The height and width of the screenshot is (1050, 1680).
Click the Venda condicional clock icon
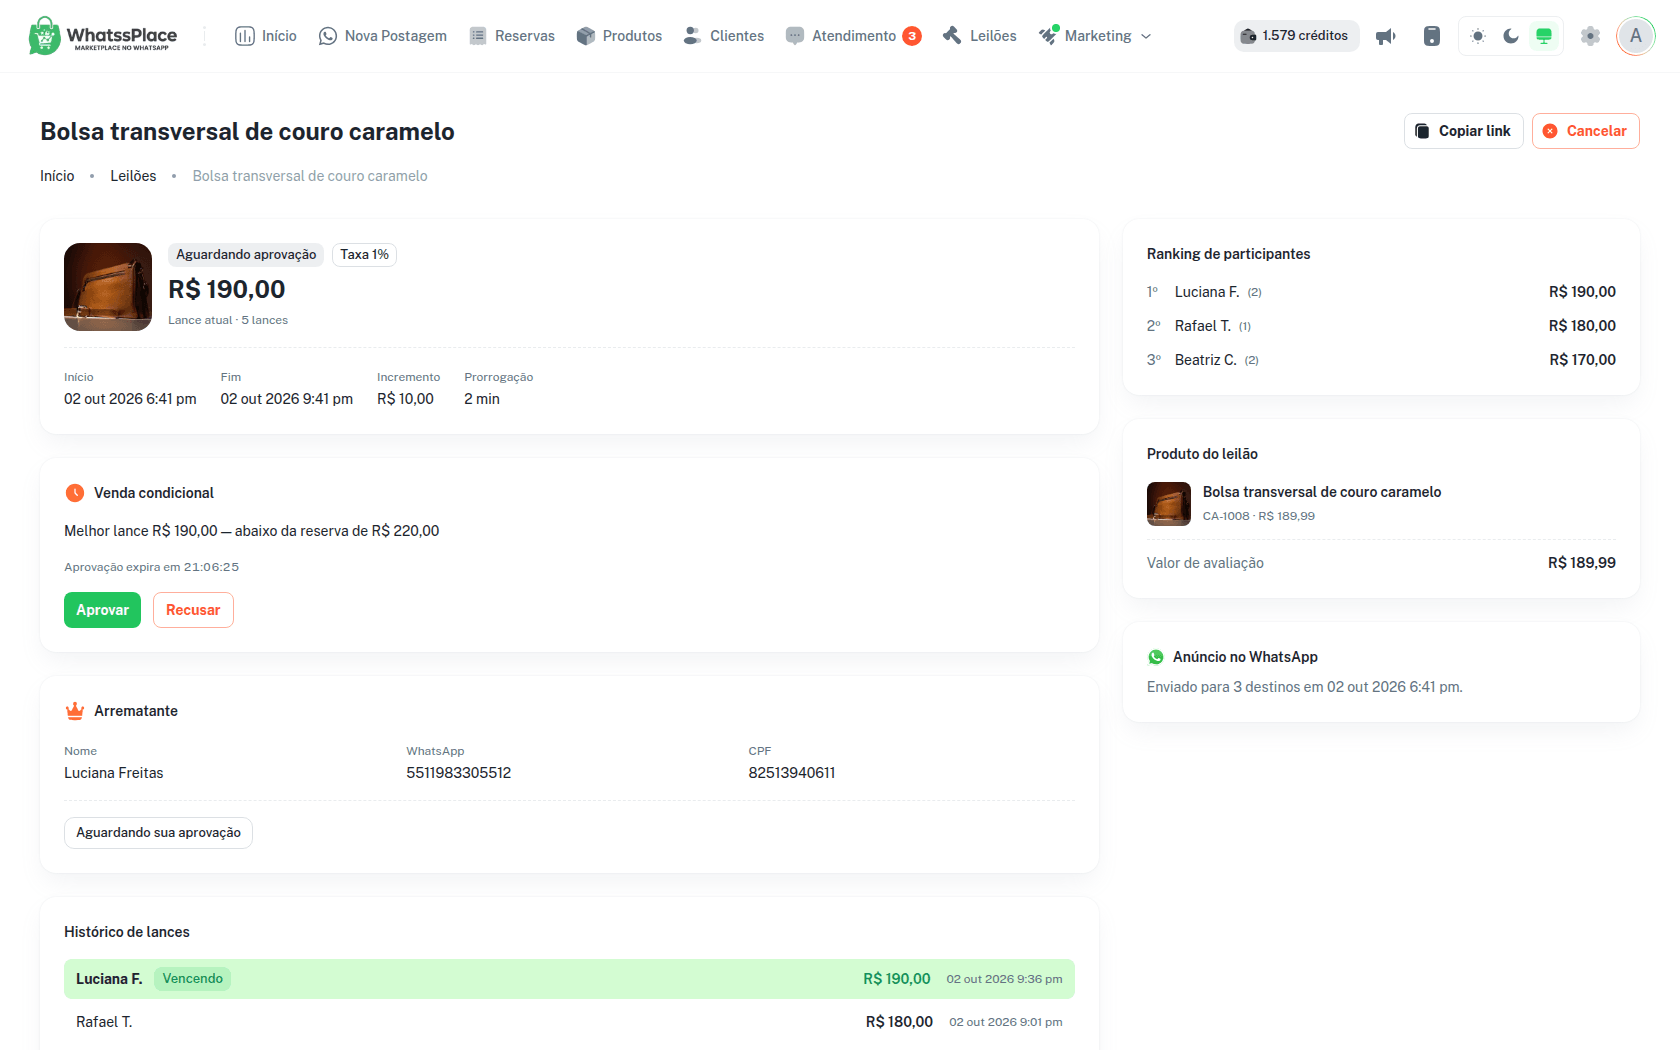[75, 493]
